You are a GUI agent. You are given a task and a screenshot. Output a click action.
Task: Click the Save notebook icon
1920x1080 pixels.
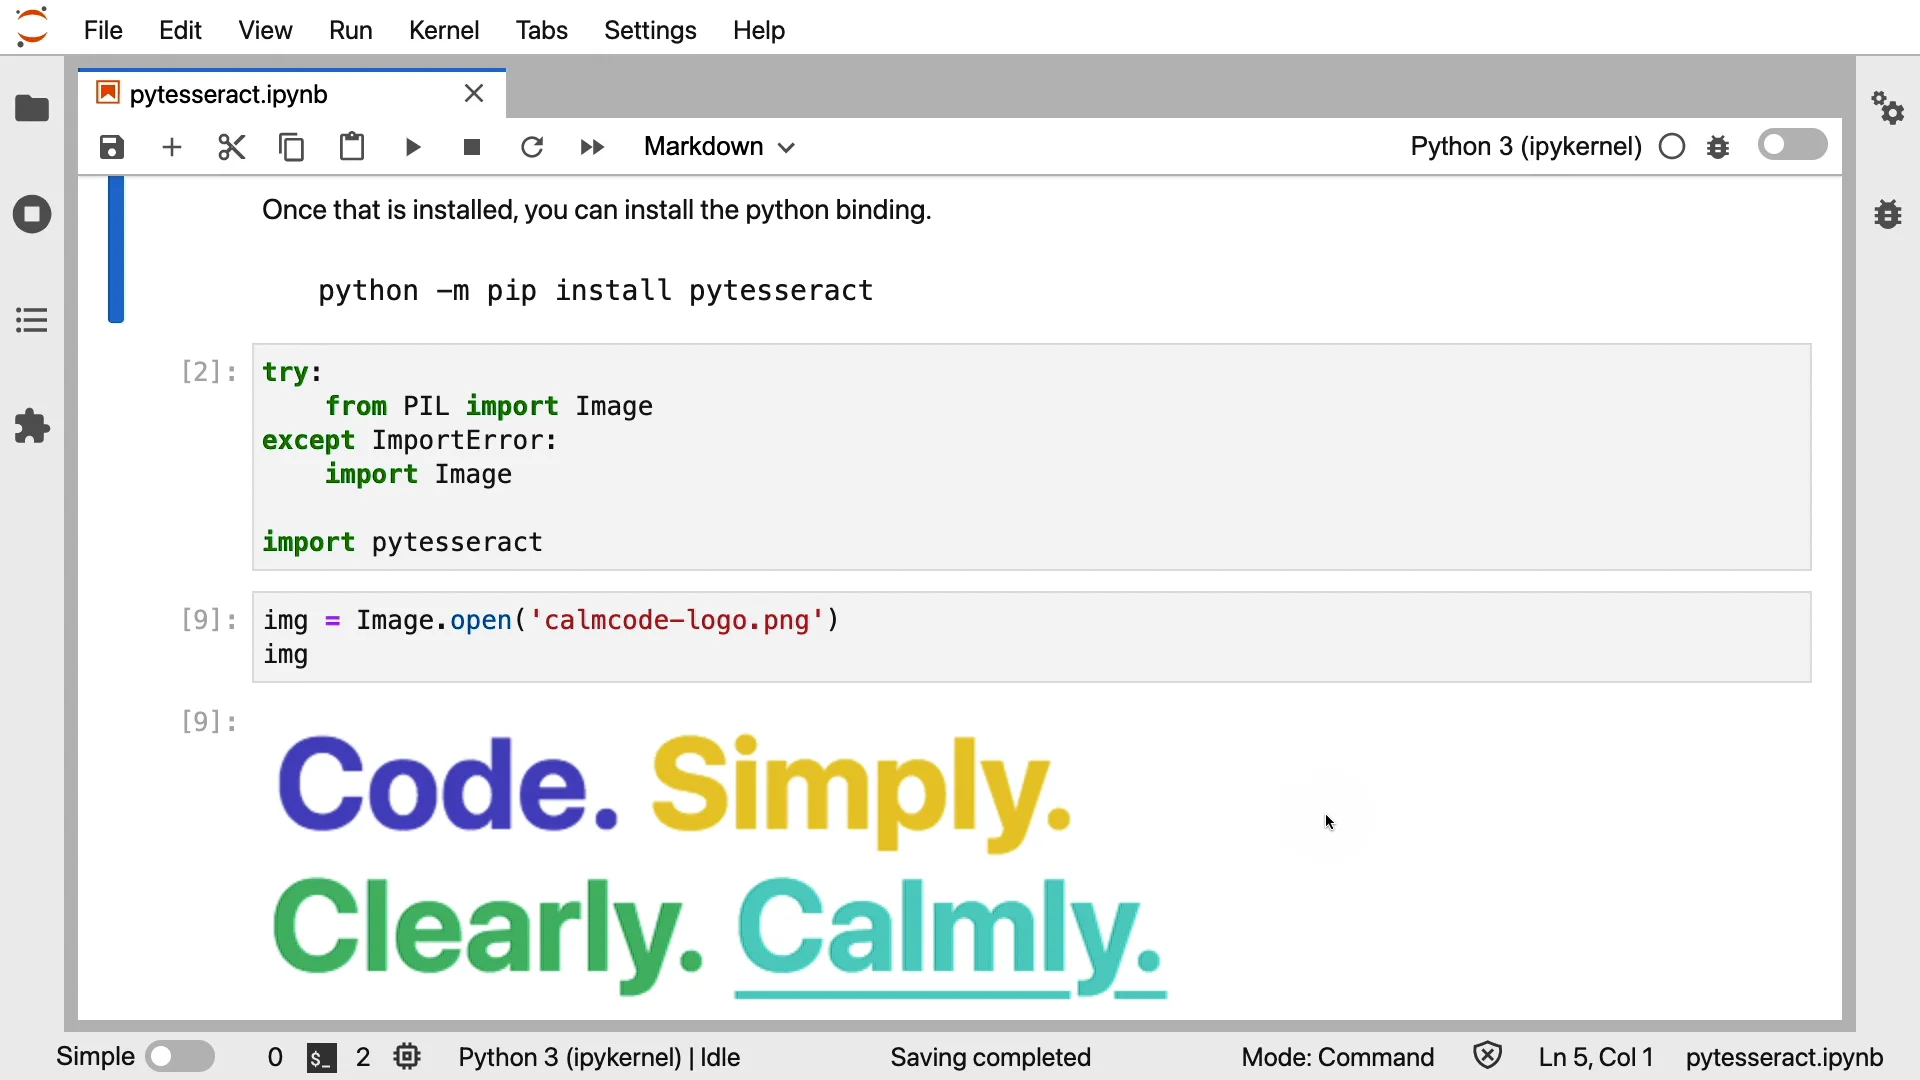112,148
